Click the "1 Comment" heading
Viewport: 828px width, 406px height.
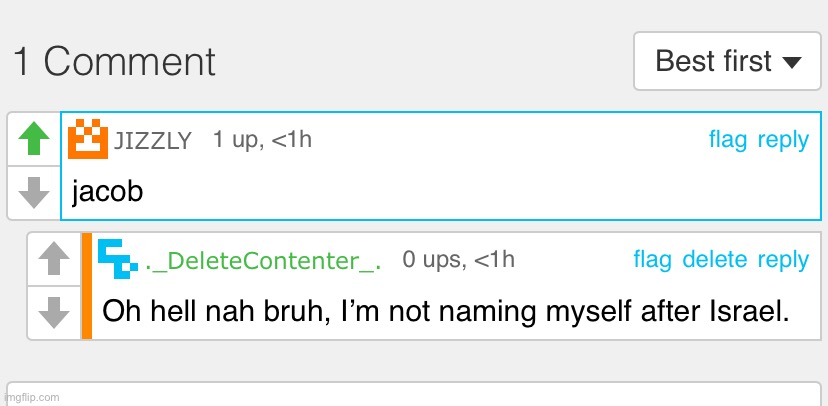[115, 62]
